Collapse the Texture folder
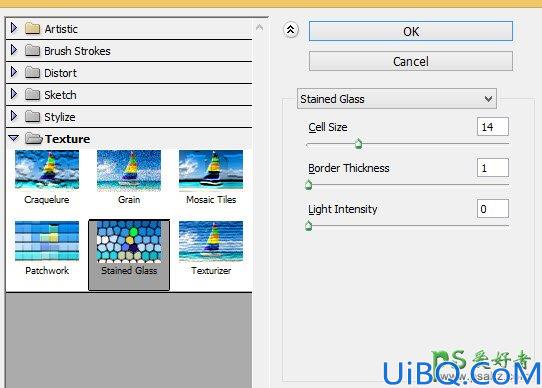The image size is (542, 388). tap(14, 138)
